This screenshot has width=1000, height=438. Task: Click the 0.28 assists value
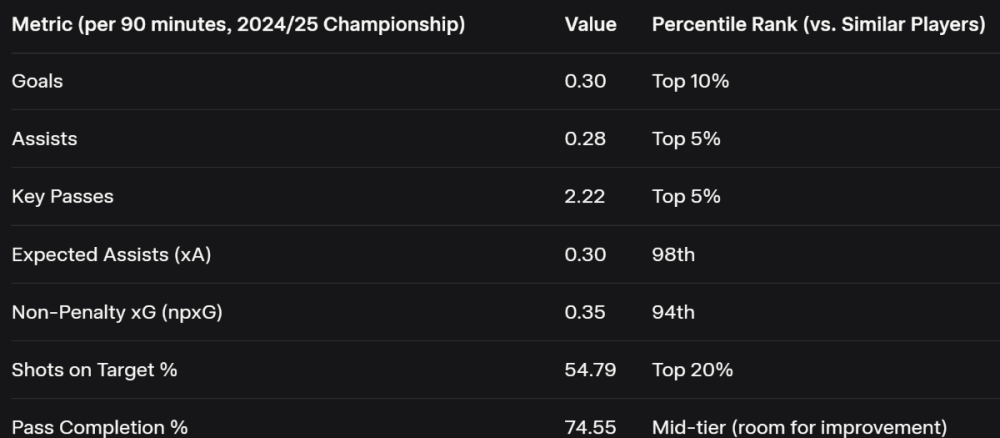tap(585, 139)
